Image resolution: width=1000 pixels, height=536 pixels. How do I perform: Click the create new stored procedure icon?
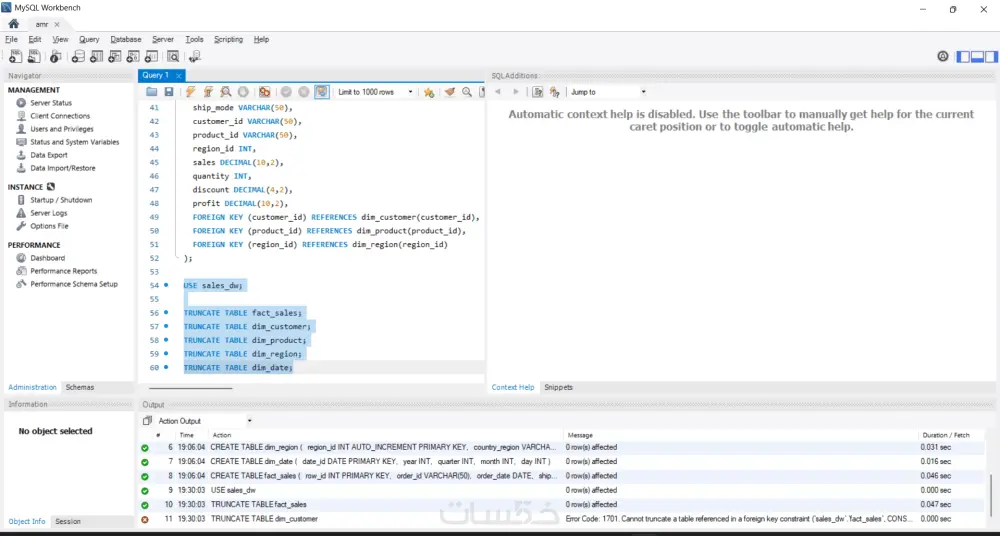133,57
